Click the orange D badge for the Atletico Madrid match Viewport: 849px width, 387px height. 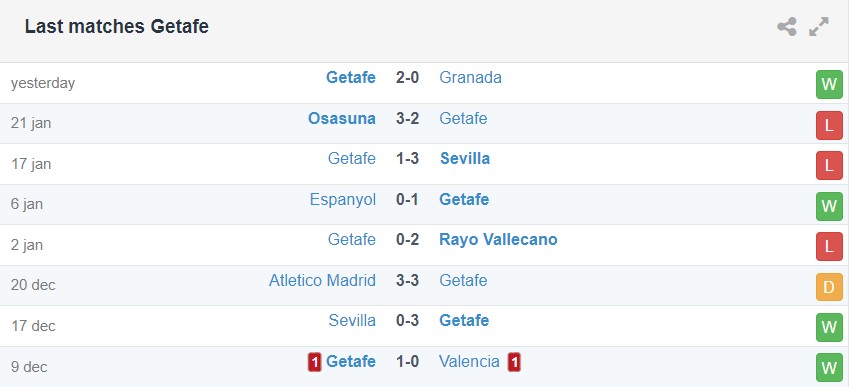click(829, 287)
